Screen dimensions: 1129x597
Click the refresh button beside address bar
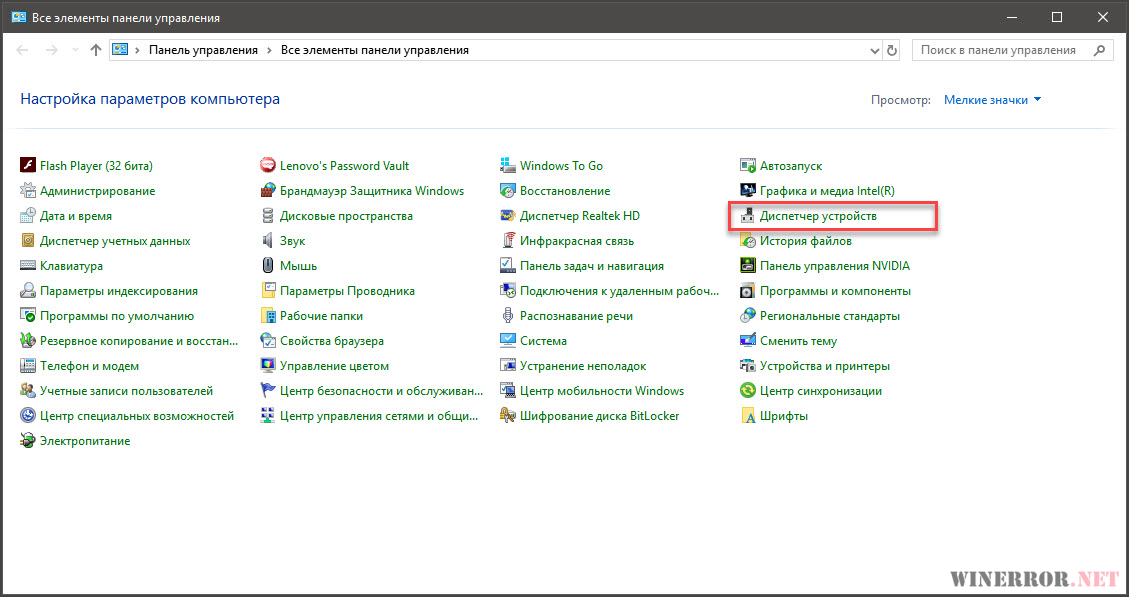893,50
